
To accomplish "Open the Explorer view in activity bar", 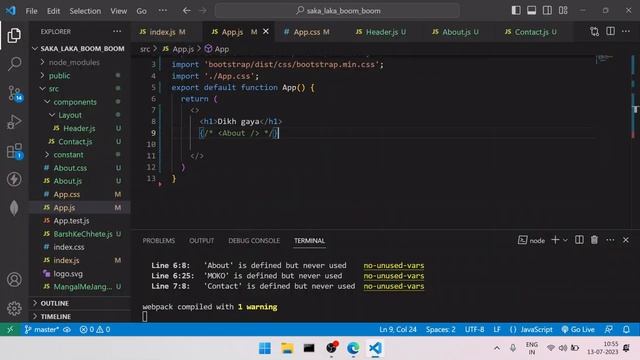I will 14,36.
